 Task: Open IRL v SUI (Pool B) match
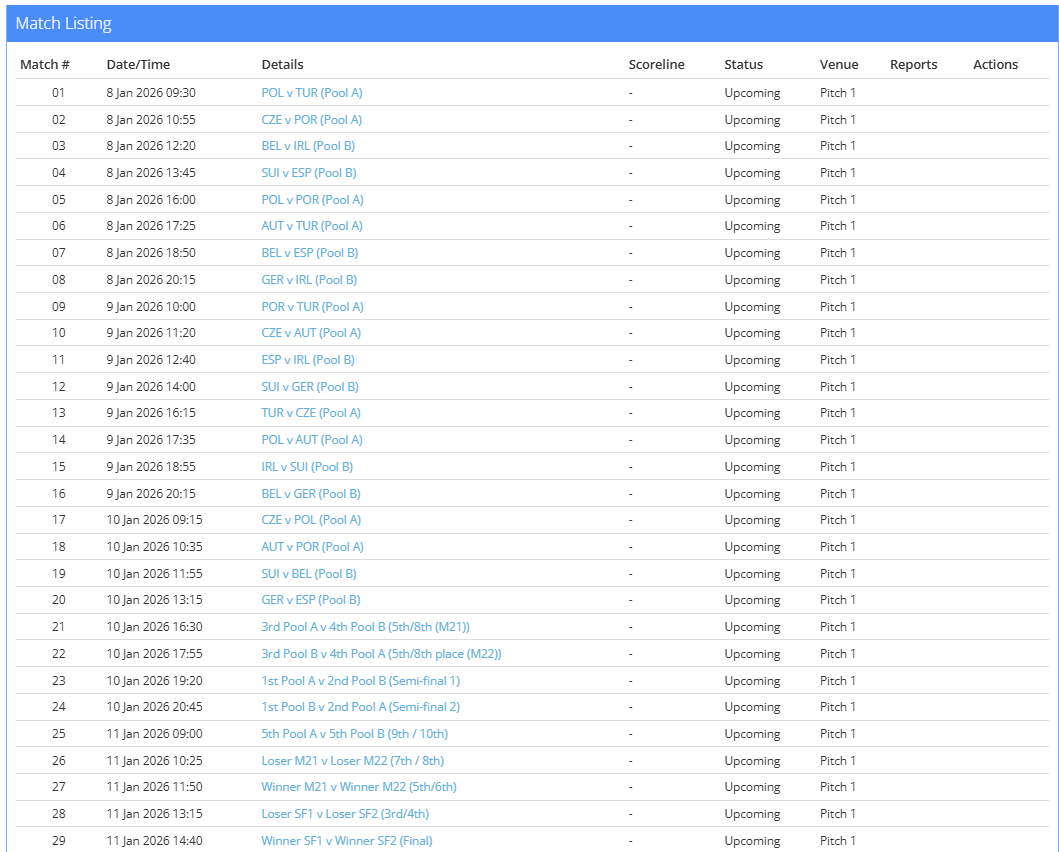pos(307,467)
